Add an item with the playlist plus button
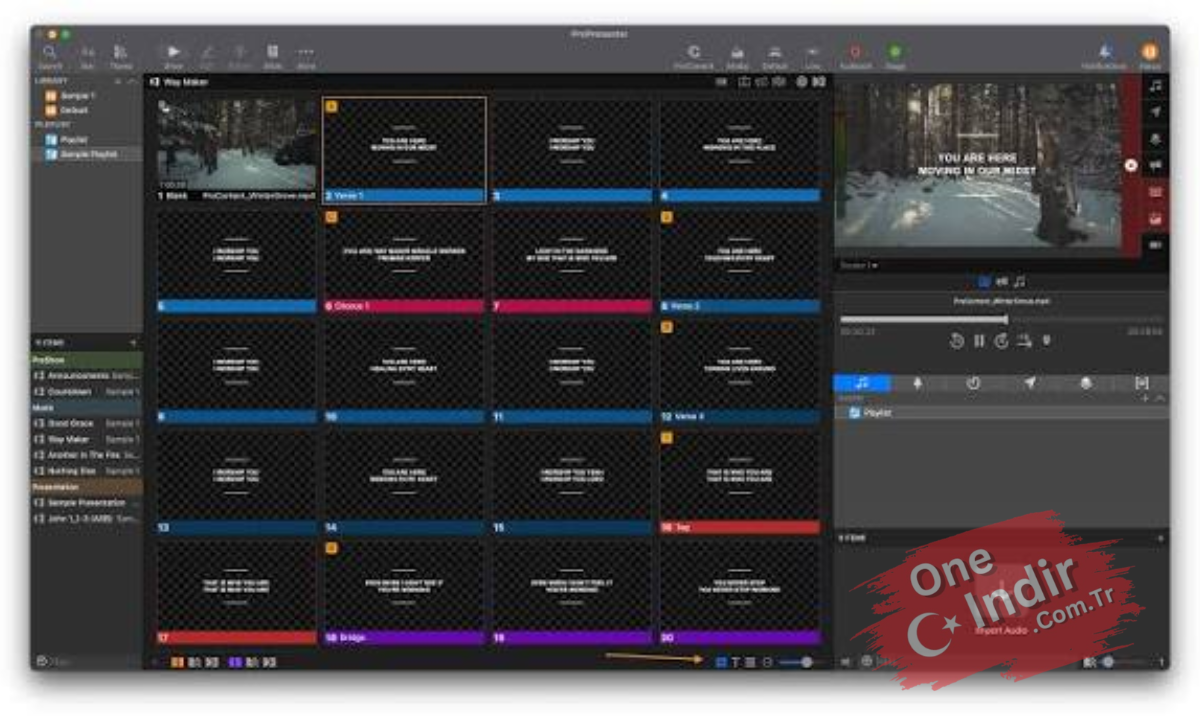Image resolution: width=1200 pixels, height=720 pixels. (133, 343)
